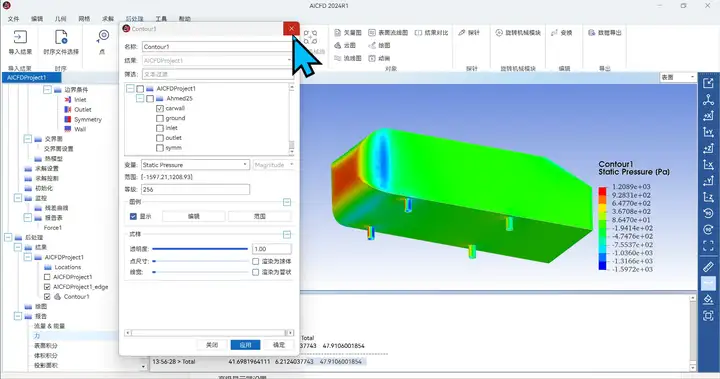The width and height of the screenshot is (720, 379).
Task: Rotate view 90 degrees counterclockwise
Action: [x=708, y=213]
